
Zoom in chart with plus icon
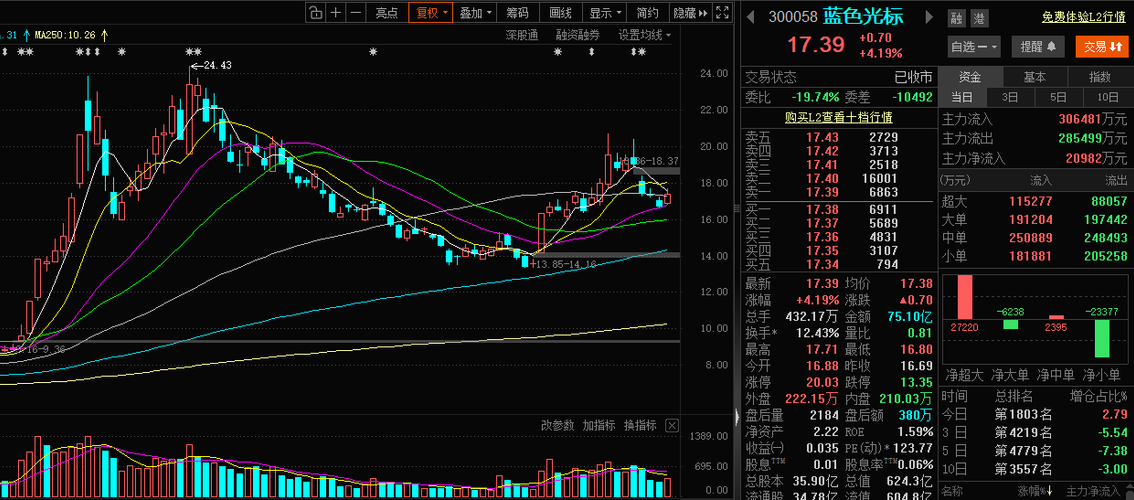336,12
